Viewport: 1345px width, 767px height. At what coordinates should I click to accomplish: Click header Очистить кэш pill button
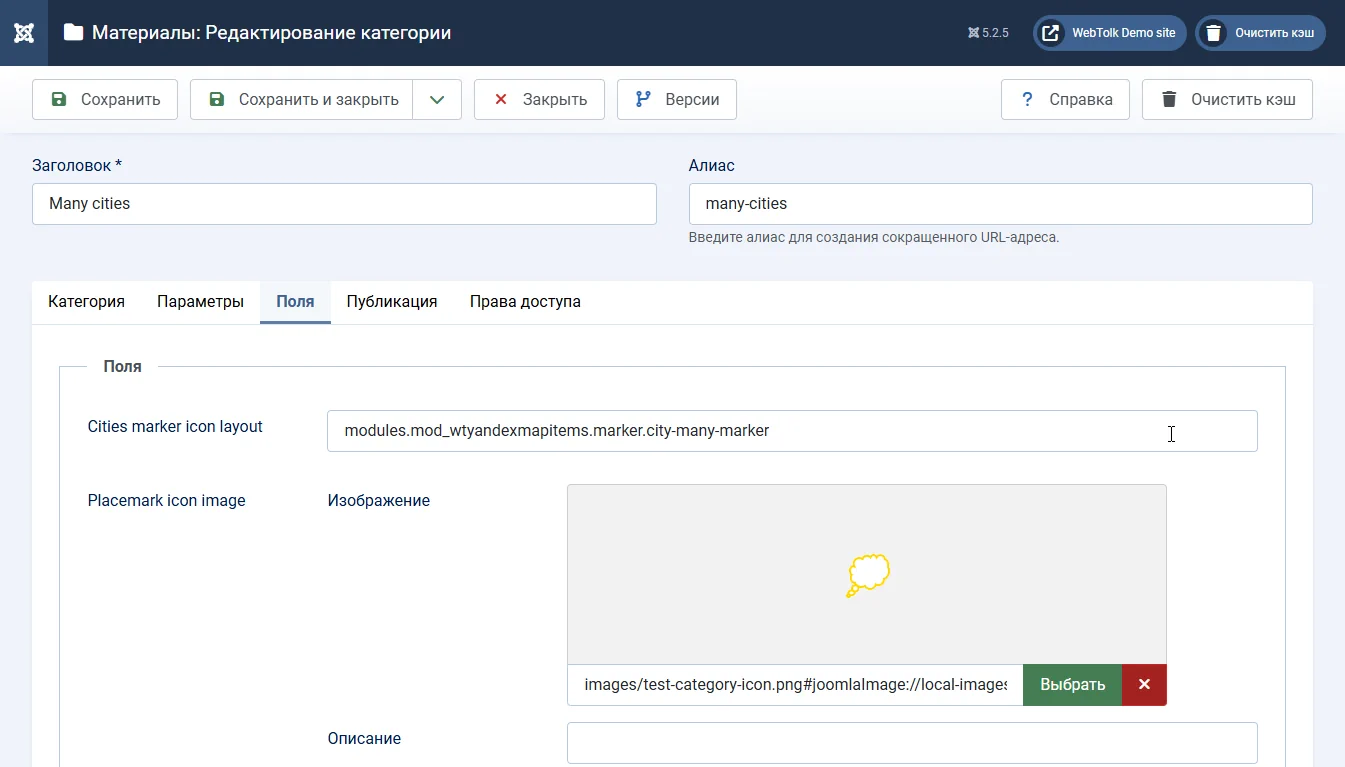click(x=1260, y=33)
